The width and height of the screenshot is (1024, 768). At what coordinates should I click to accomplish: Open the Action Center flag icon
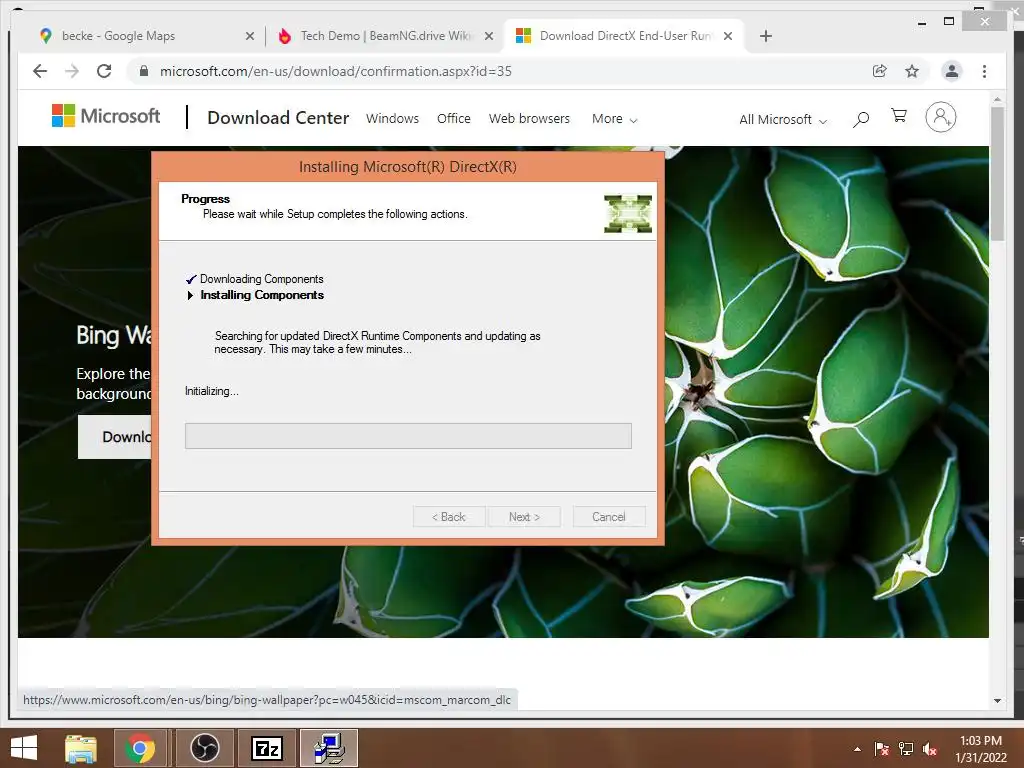(x=882, y=749)
